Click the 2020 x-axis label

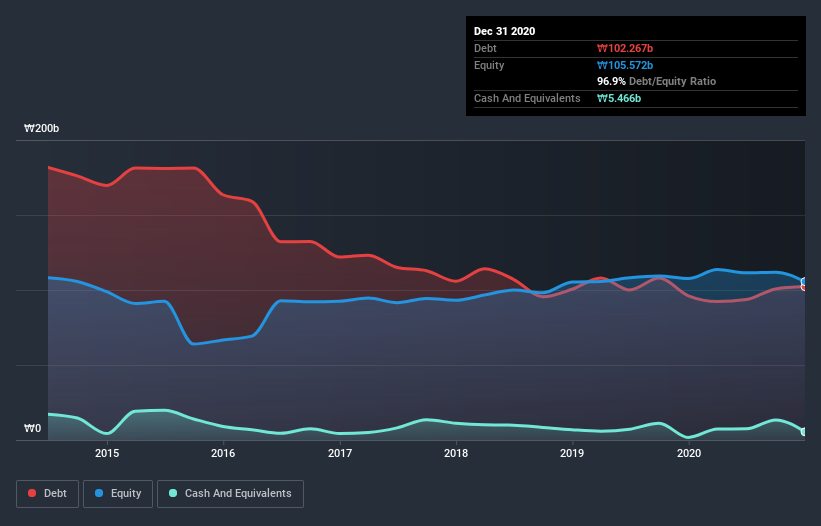(x=689, y=453)
